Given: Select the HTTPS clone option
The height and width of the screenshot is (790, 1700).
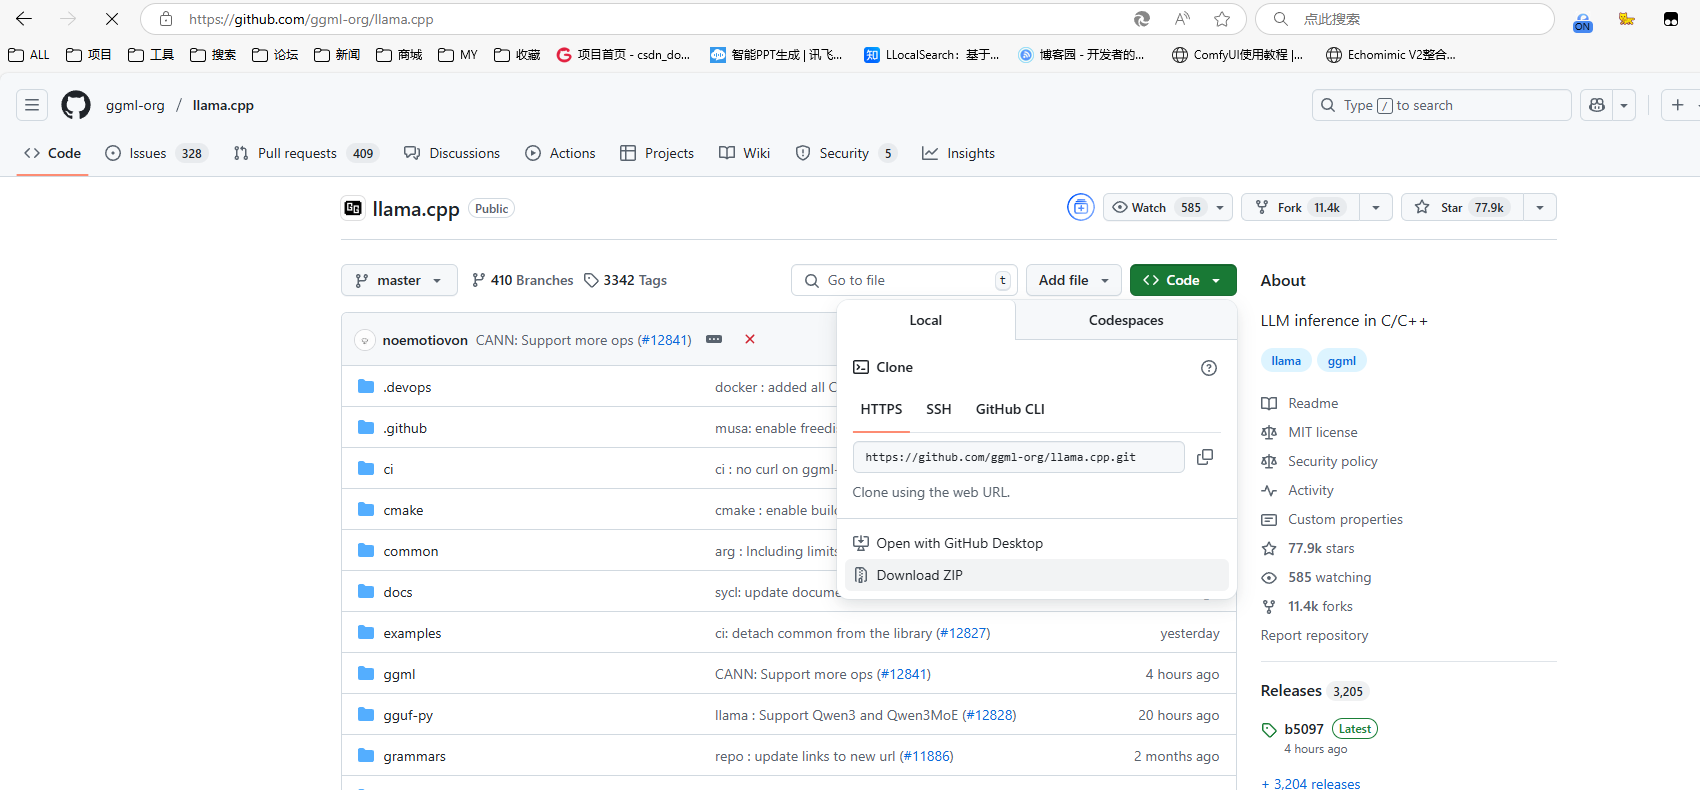Looking at the screenshot, I should tap(881, 409).
